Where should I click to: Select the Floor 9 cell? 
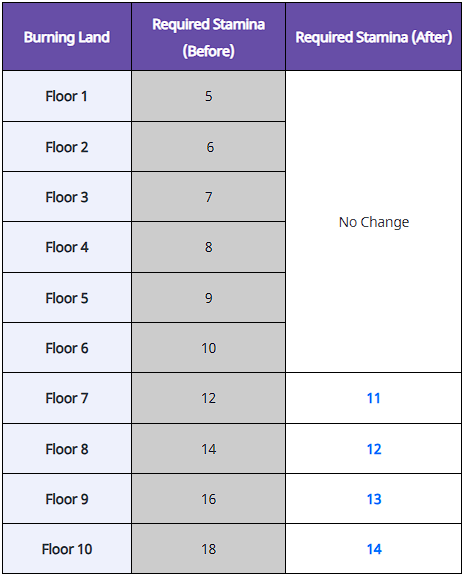click(x=67, y=499)
